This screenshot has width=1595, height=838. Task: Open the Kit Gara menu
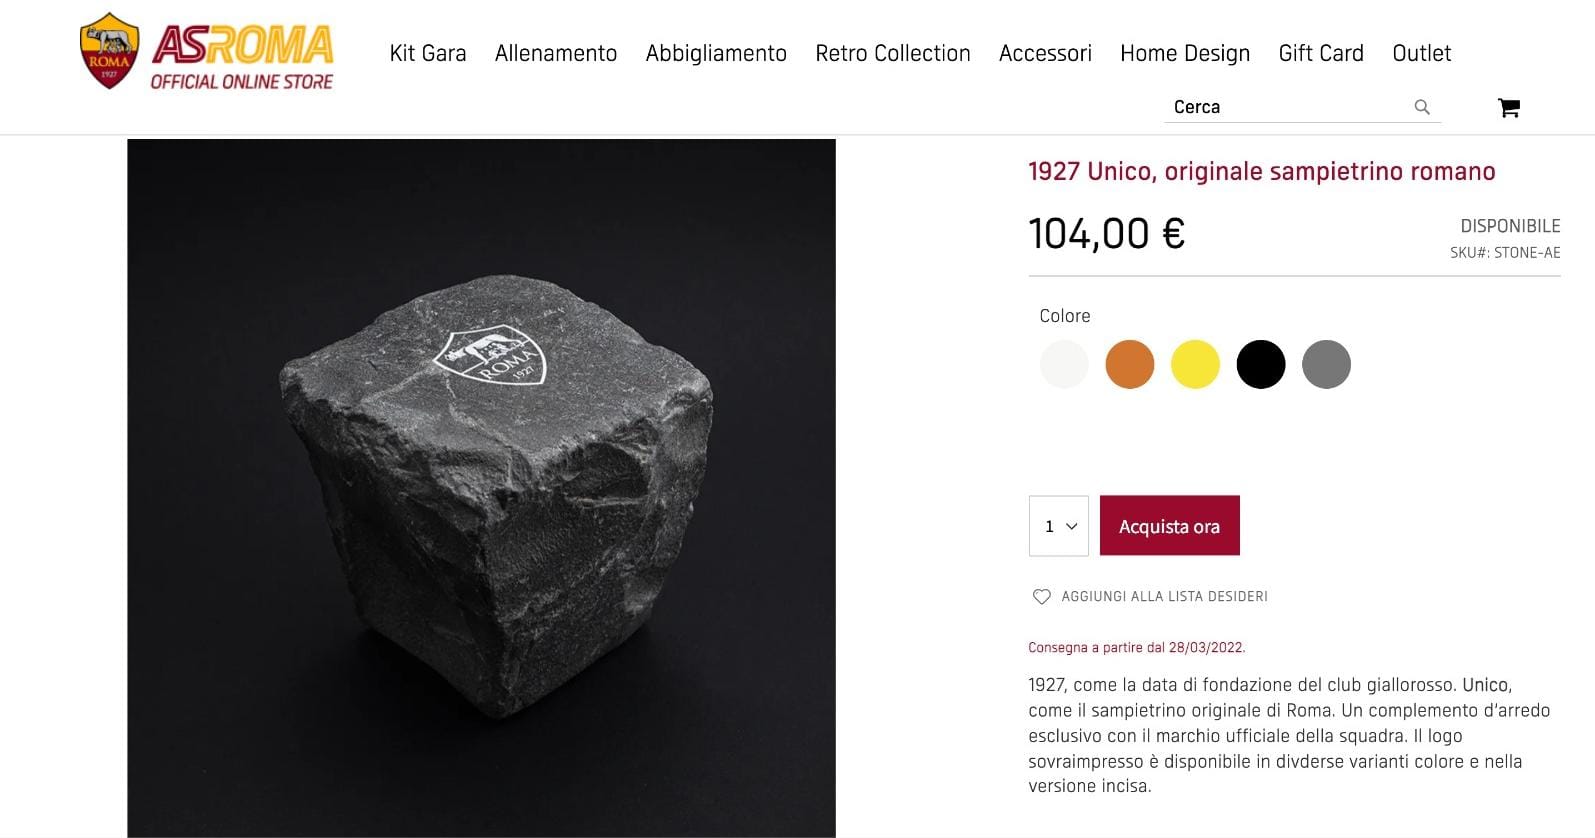pyautogui.click(x=428, y=53)
